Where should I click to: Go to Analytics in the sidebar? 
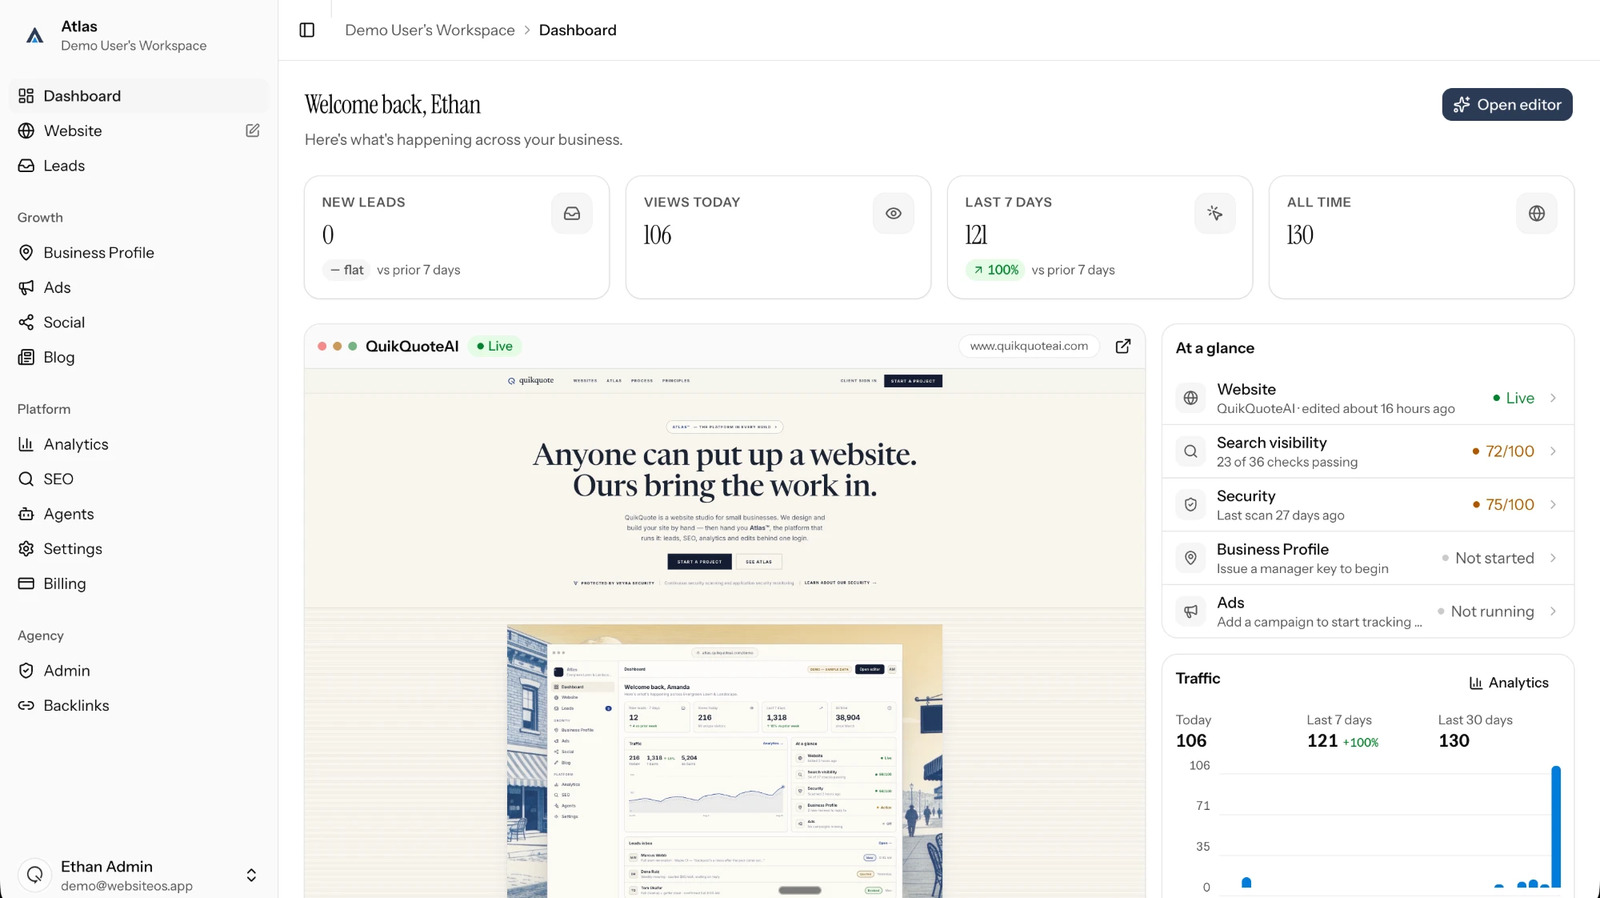(139, 444)
